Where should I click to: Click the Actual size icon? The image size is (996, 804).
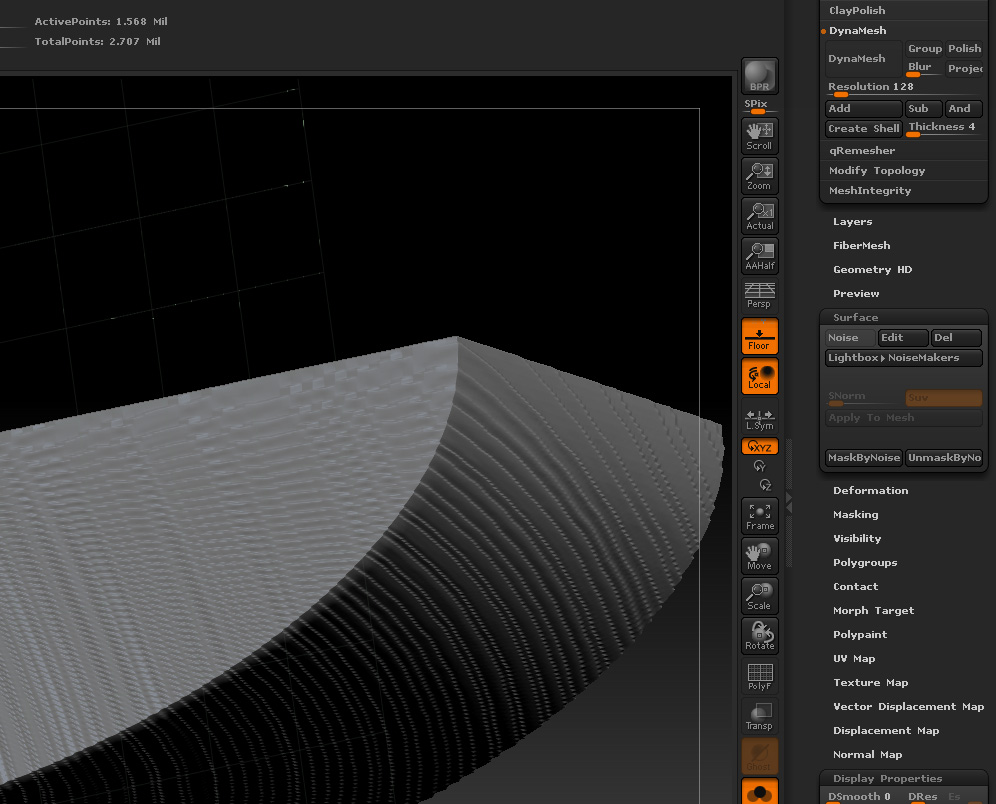pyautogui.click(x=759, y=215)
